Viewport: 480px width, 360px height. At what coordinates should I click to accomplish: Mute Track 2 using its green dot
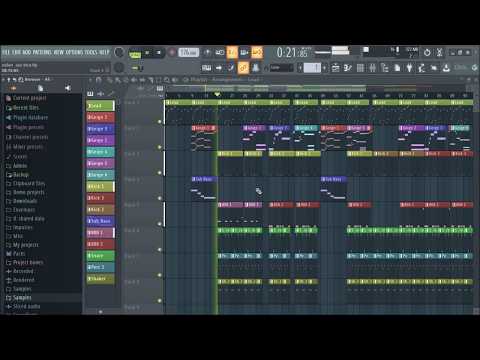coord(160,147)
